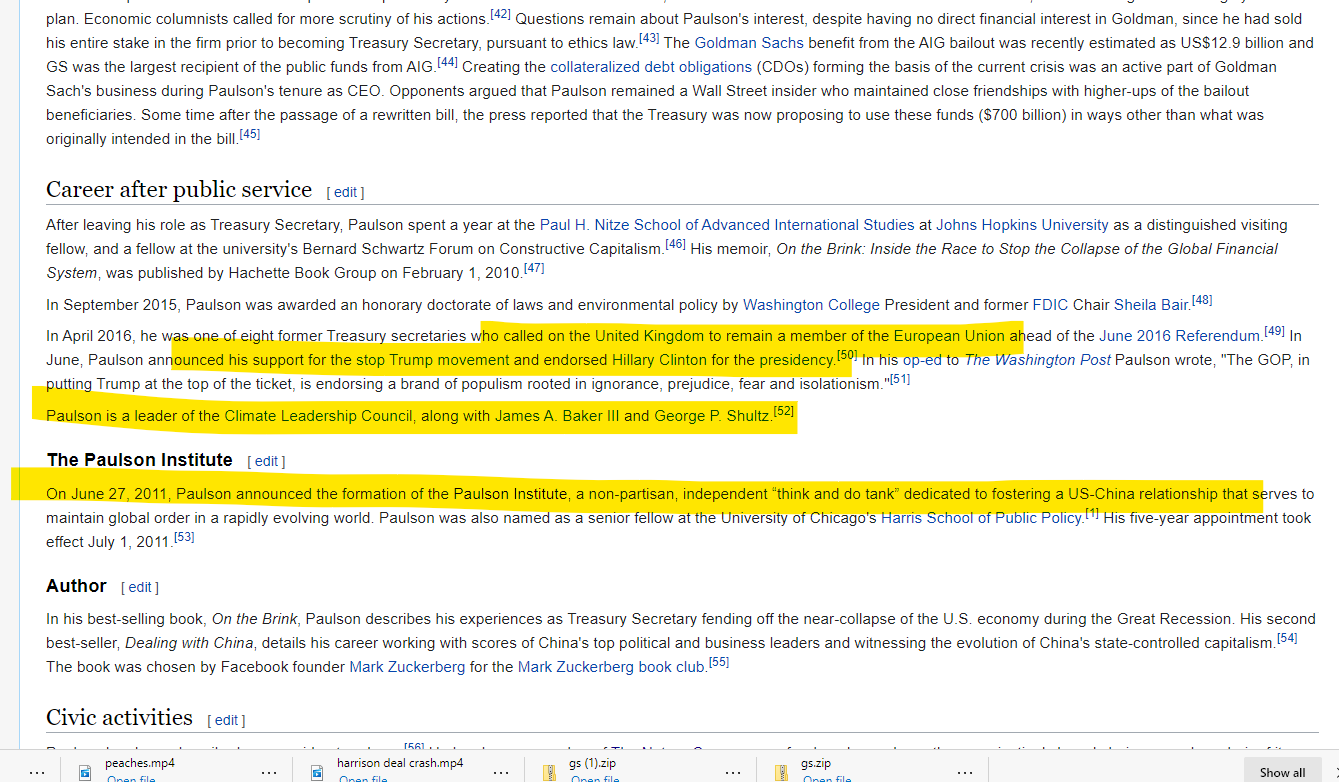Image resolution: width=1339 pixels, height=782 pixels.
Task: Jump to citation [55]
Action: click(719, 662)
